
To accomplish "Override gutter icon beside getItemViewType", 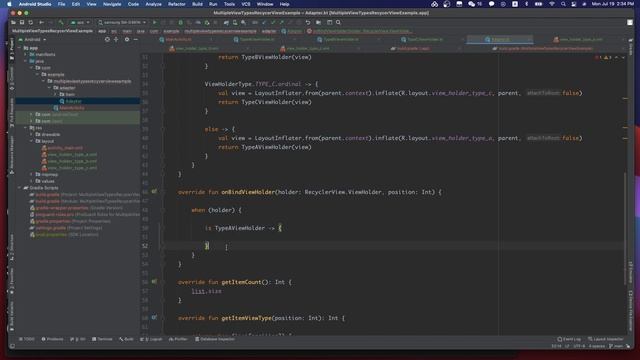I will [x=154, y=317].
